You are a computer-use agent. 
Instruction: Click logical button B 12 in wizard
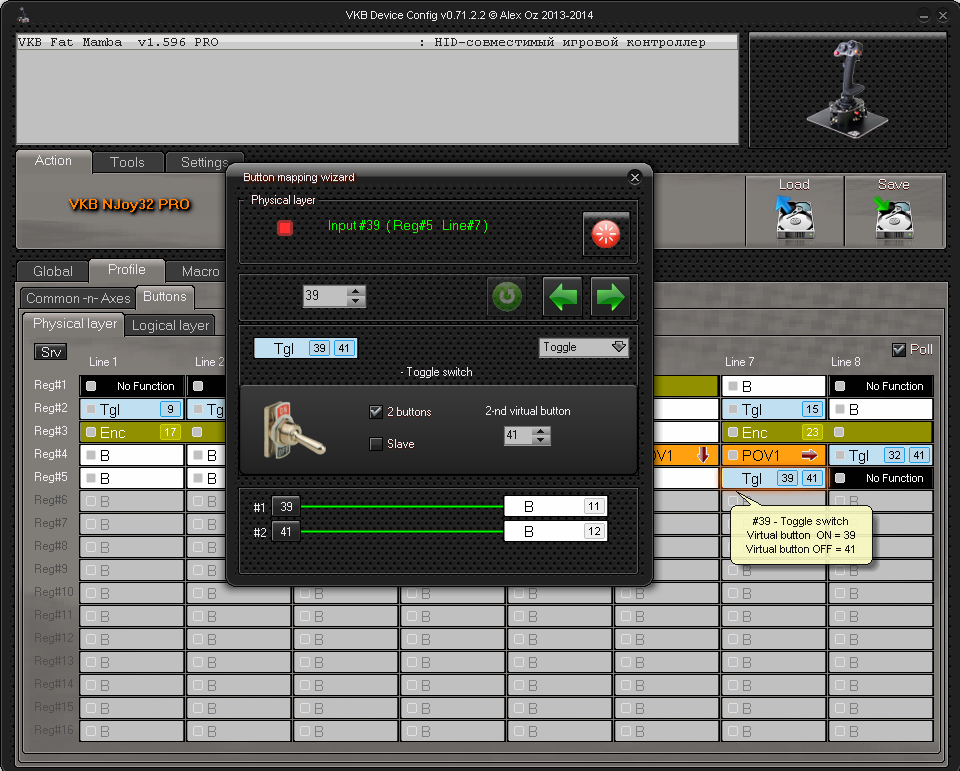[x=555, y=532]
